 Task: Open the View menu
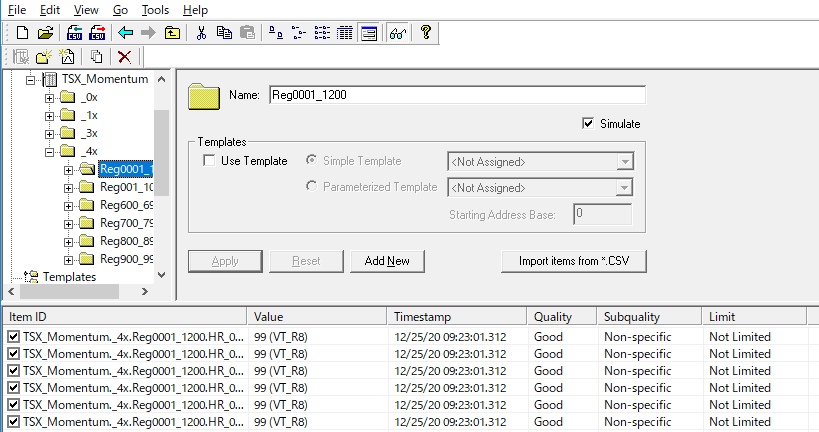pyautogui.click(x=86, y=9)
